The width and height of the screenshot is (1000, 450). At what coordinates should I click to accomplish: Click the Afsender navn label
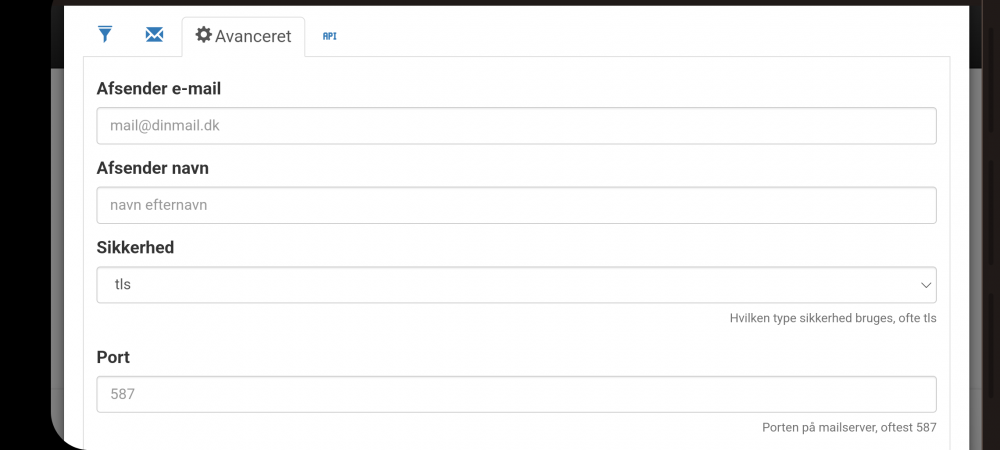tap(152, 168)
